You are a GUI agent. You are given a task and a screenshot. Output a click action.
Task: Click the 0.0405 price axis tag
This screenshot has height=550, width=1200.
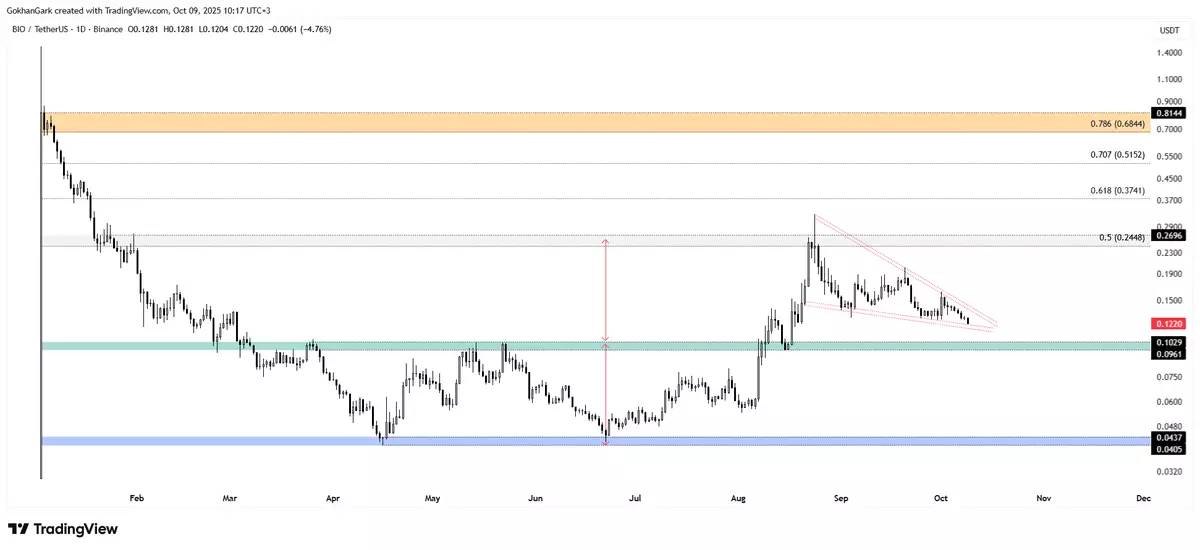pos(1171,450)
